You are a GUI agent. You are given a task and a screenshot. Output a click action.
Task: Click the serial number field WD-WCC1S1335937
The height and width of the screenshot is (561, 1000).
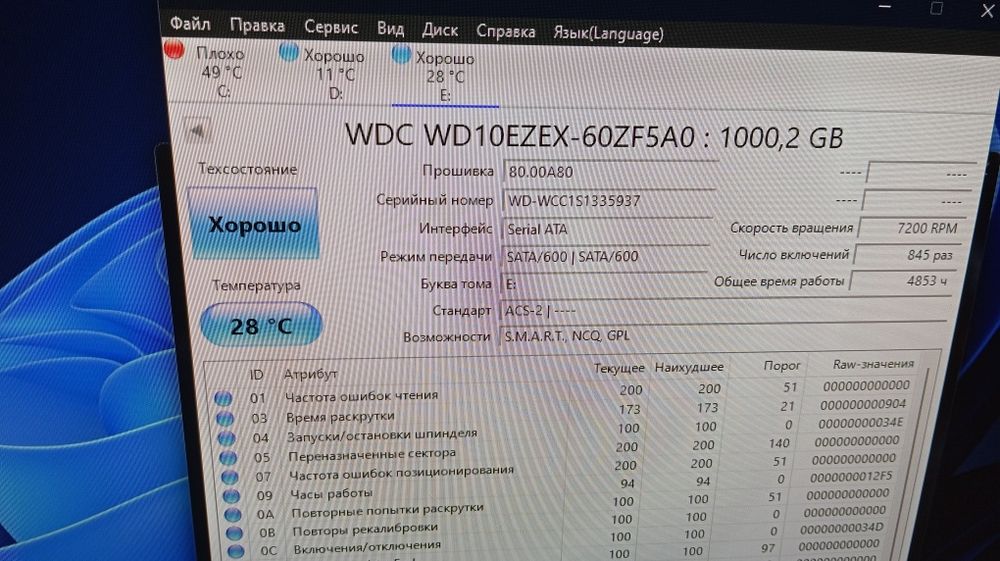click(x=608, y=200)
